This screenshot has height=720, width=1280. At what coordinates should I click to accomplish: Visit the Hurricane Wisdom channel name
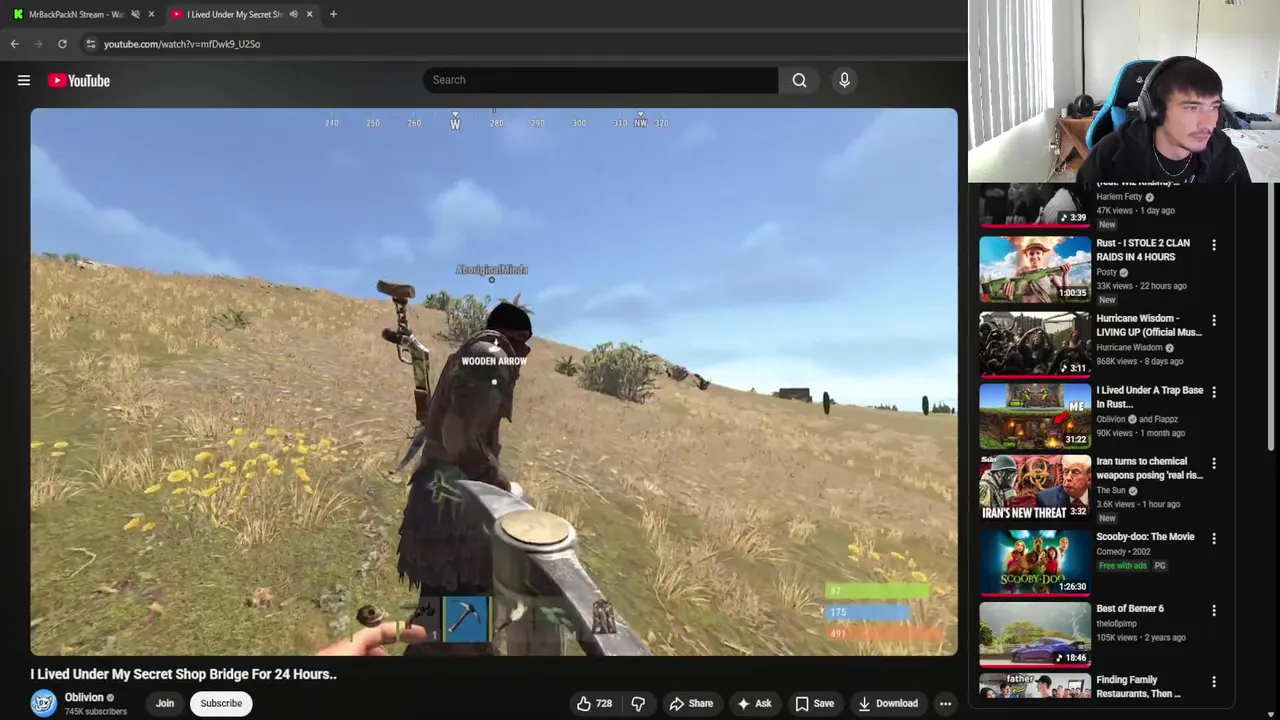(1129, 348)
